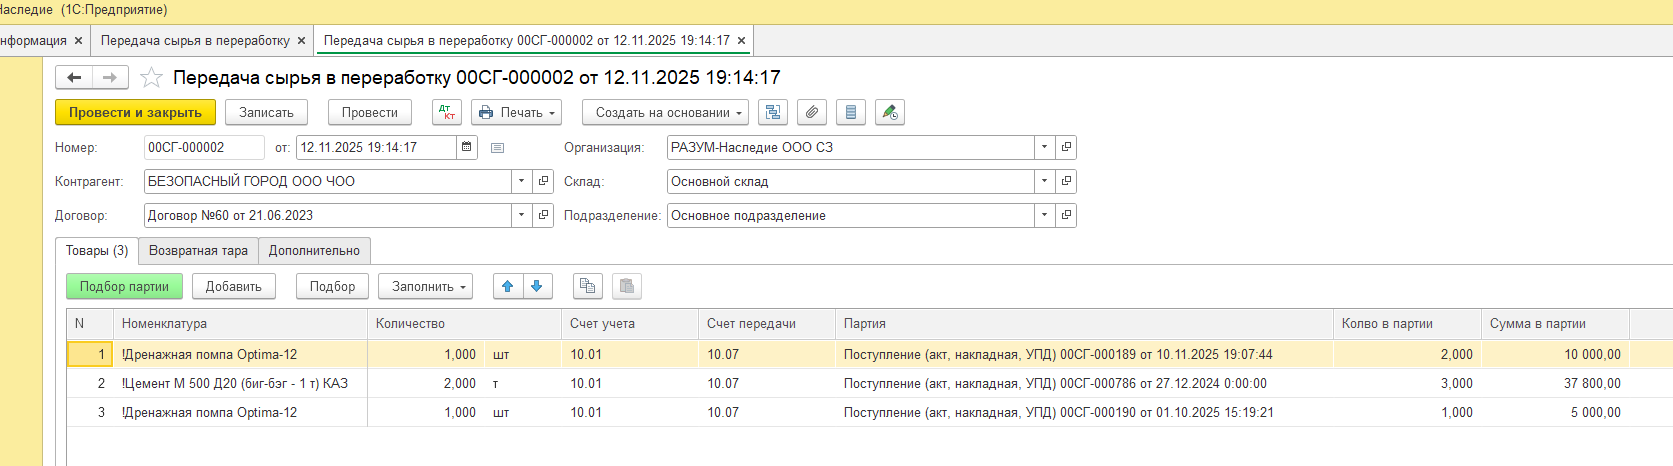
Task: Add document to favorites with star icon
Action: 151,78
